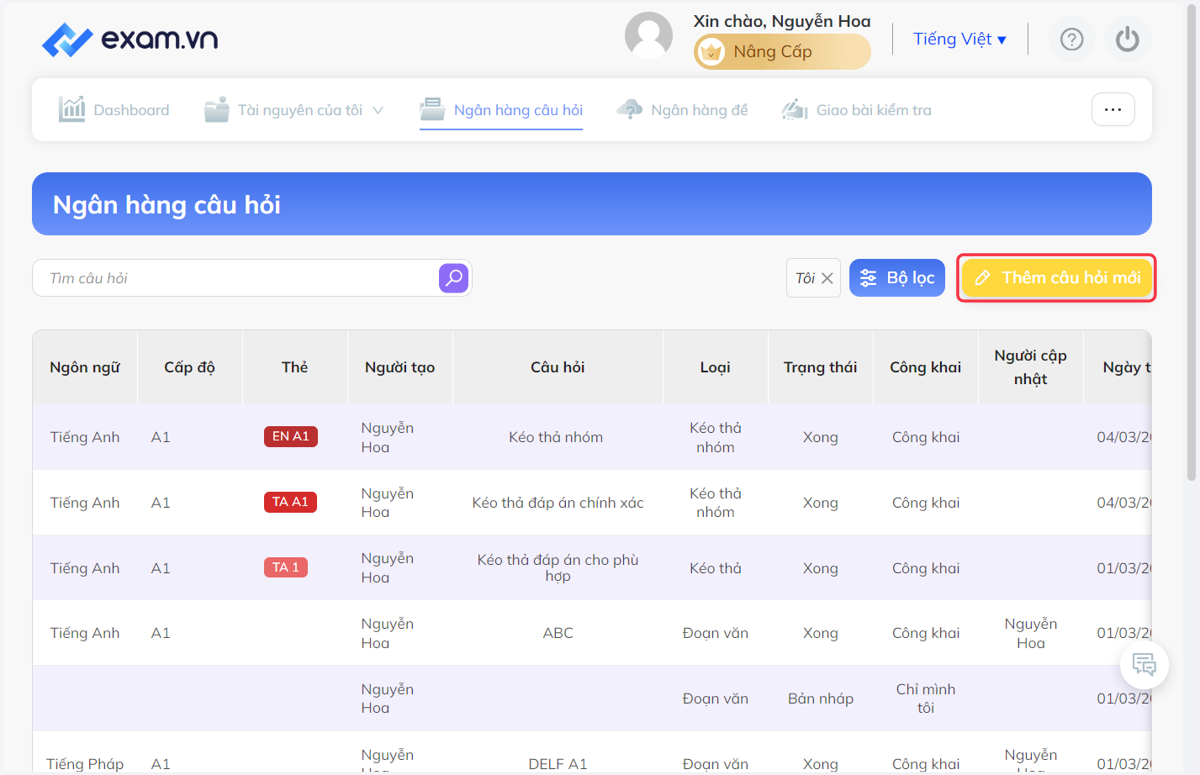
Task: Click the Tài nguyên của tôi folder icon
Action: pyautogui.click(x=217, y=110)
